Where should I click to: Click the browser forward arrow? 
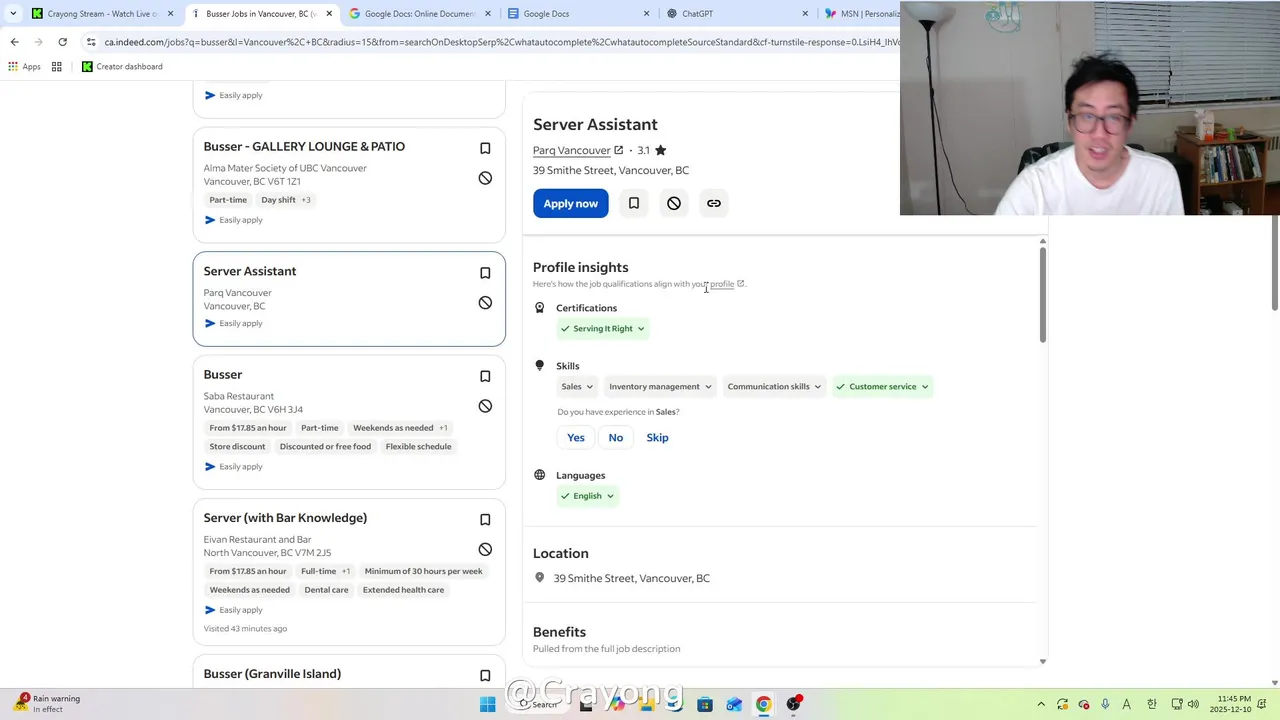click(38, 42)
